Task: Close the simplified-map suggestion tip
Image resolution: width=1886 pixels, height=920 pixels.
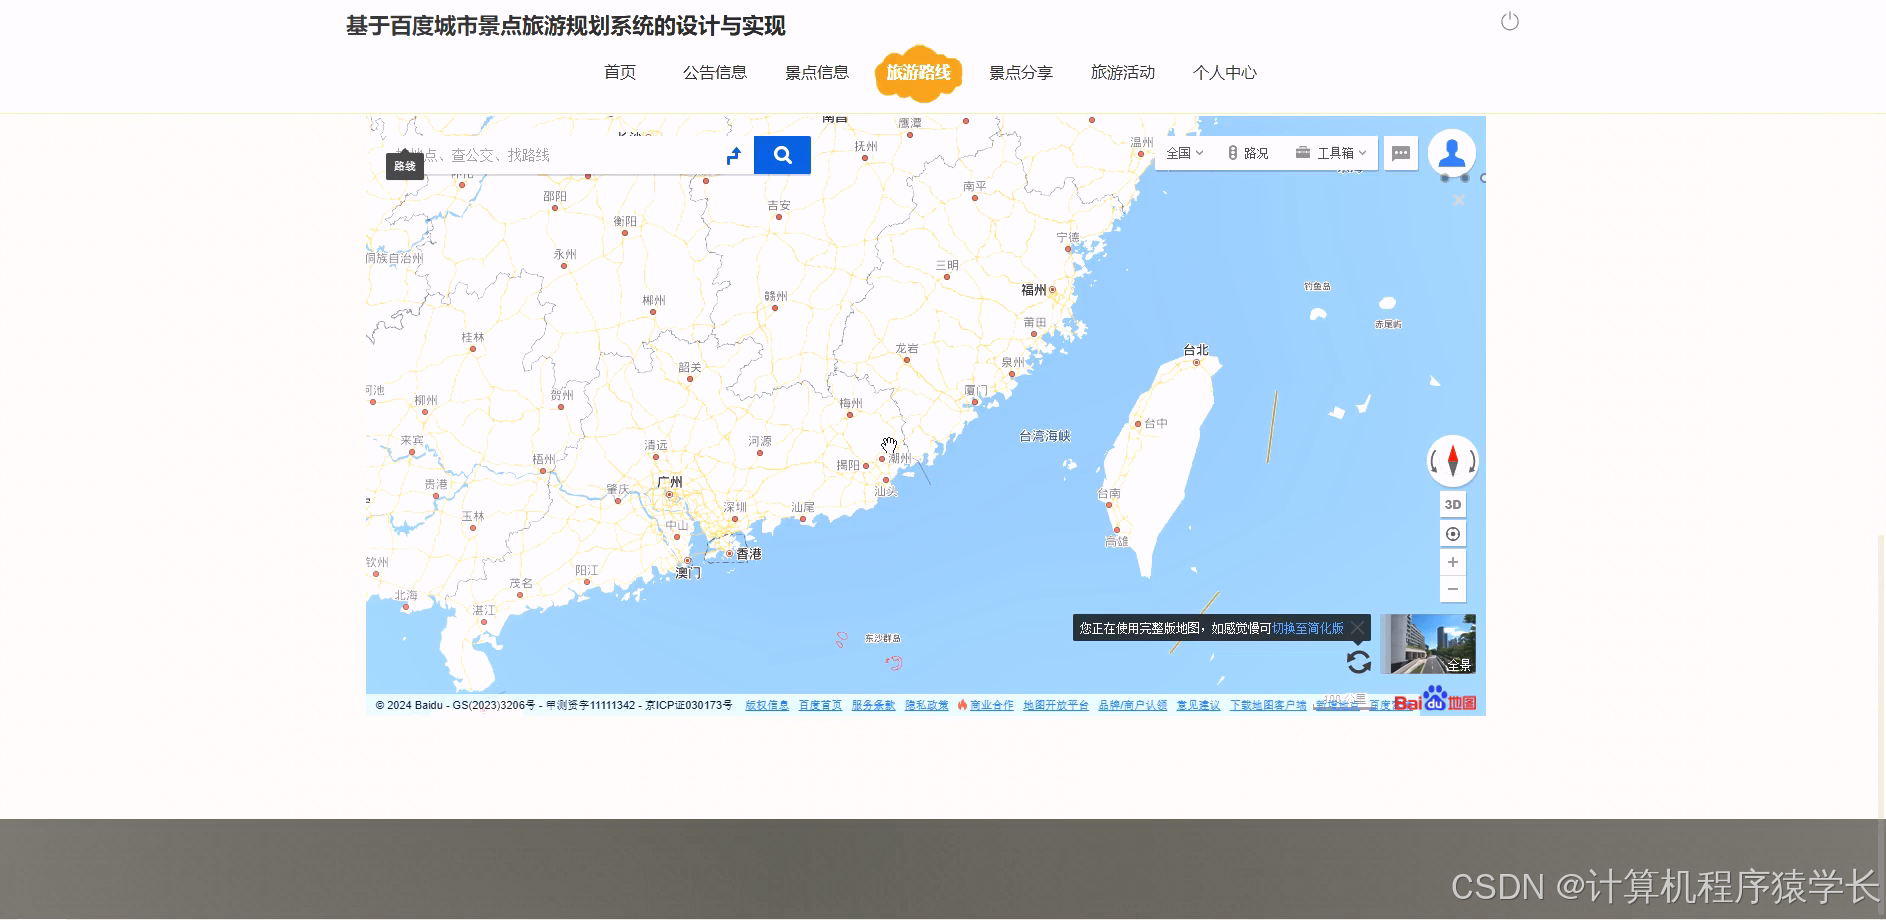Action: pyautogui.click(x=1357, y=627)
